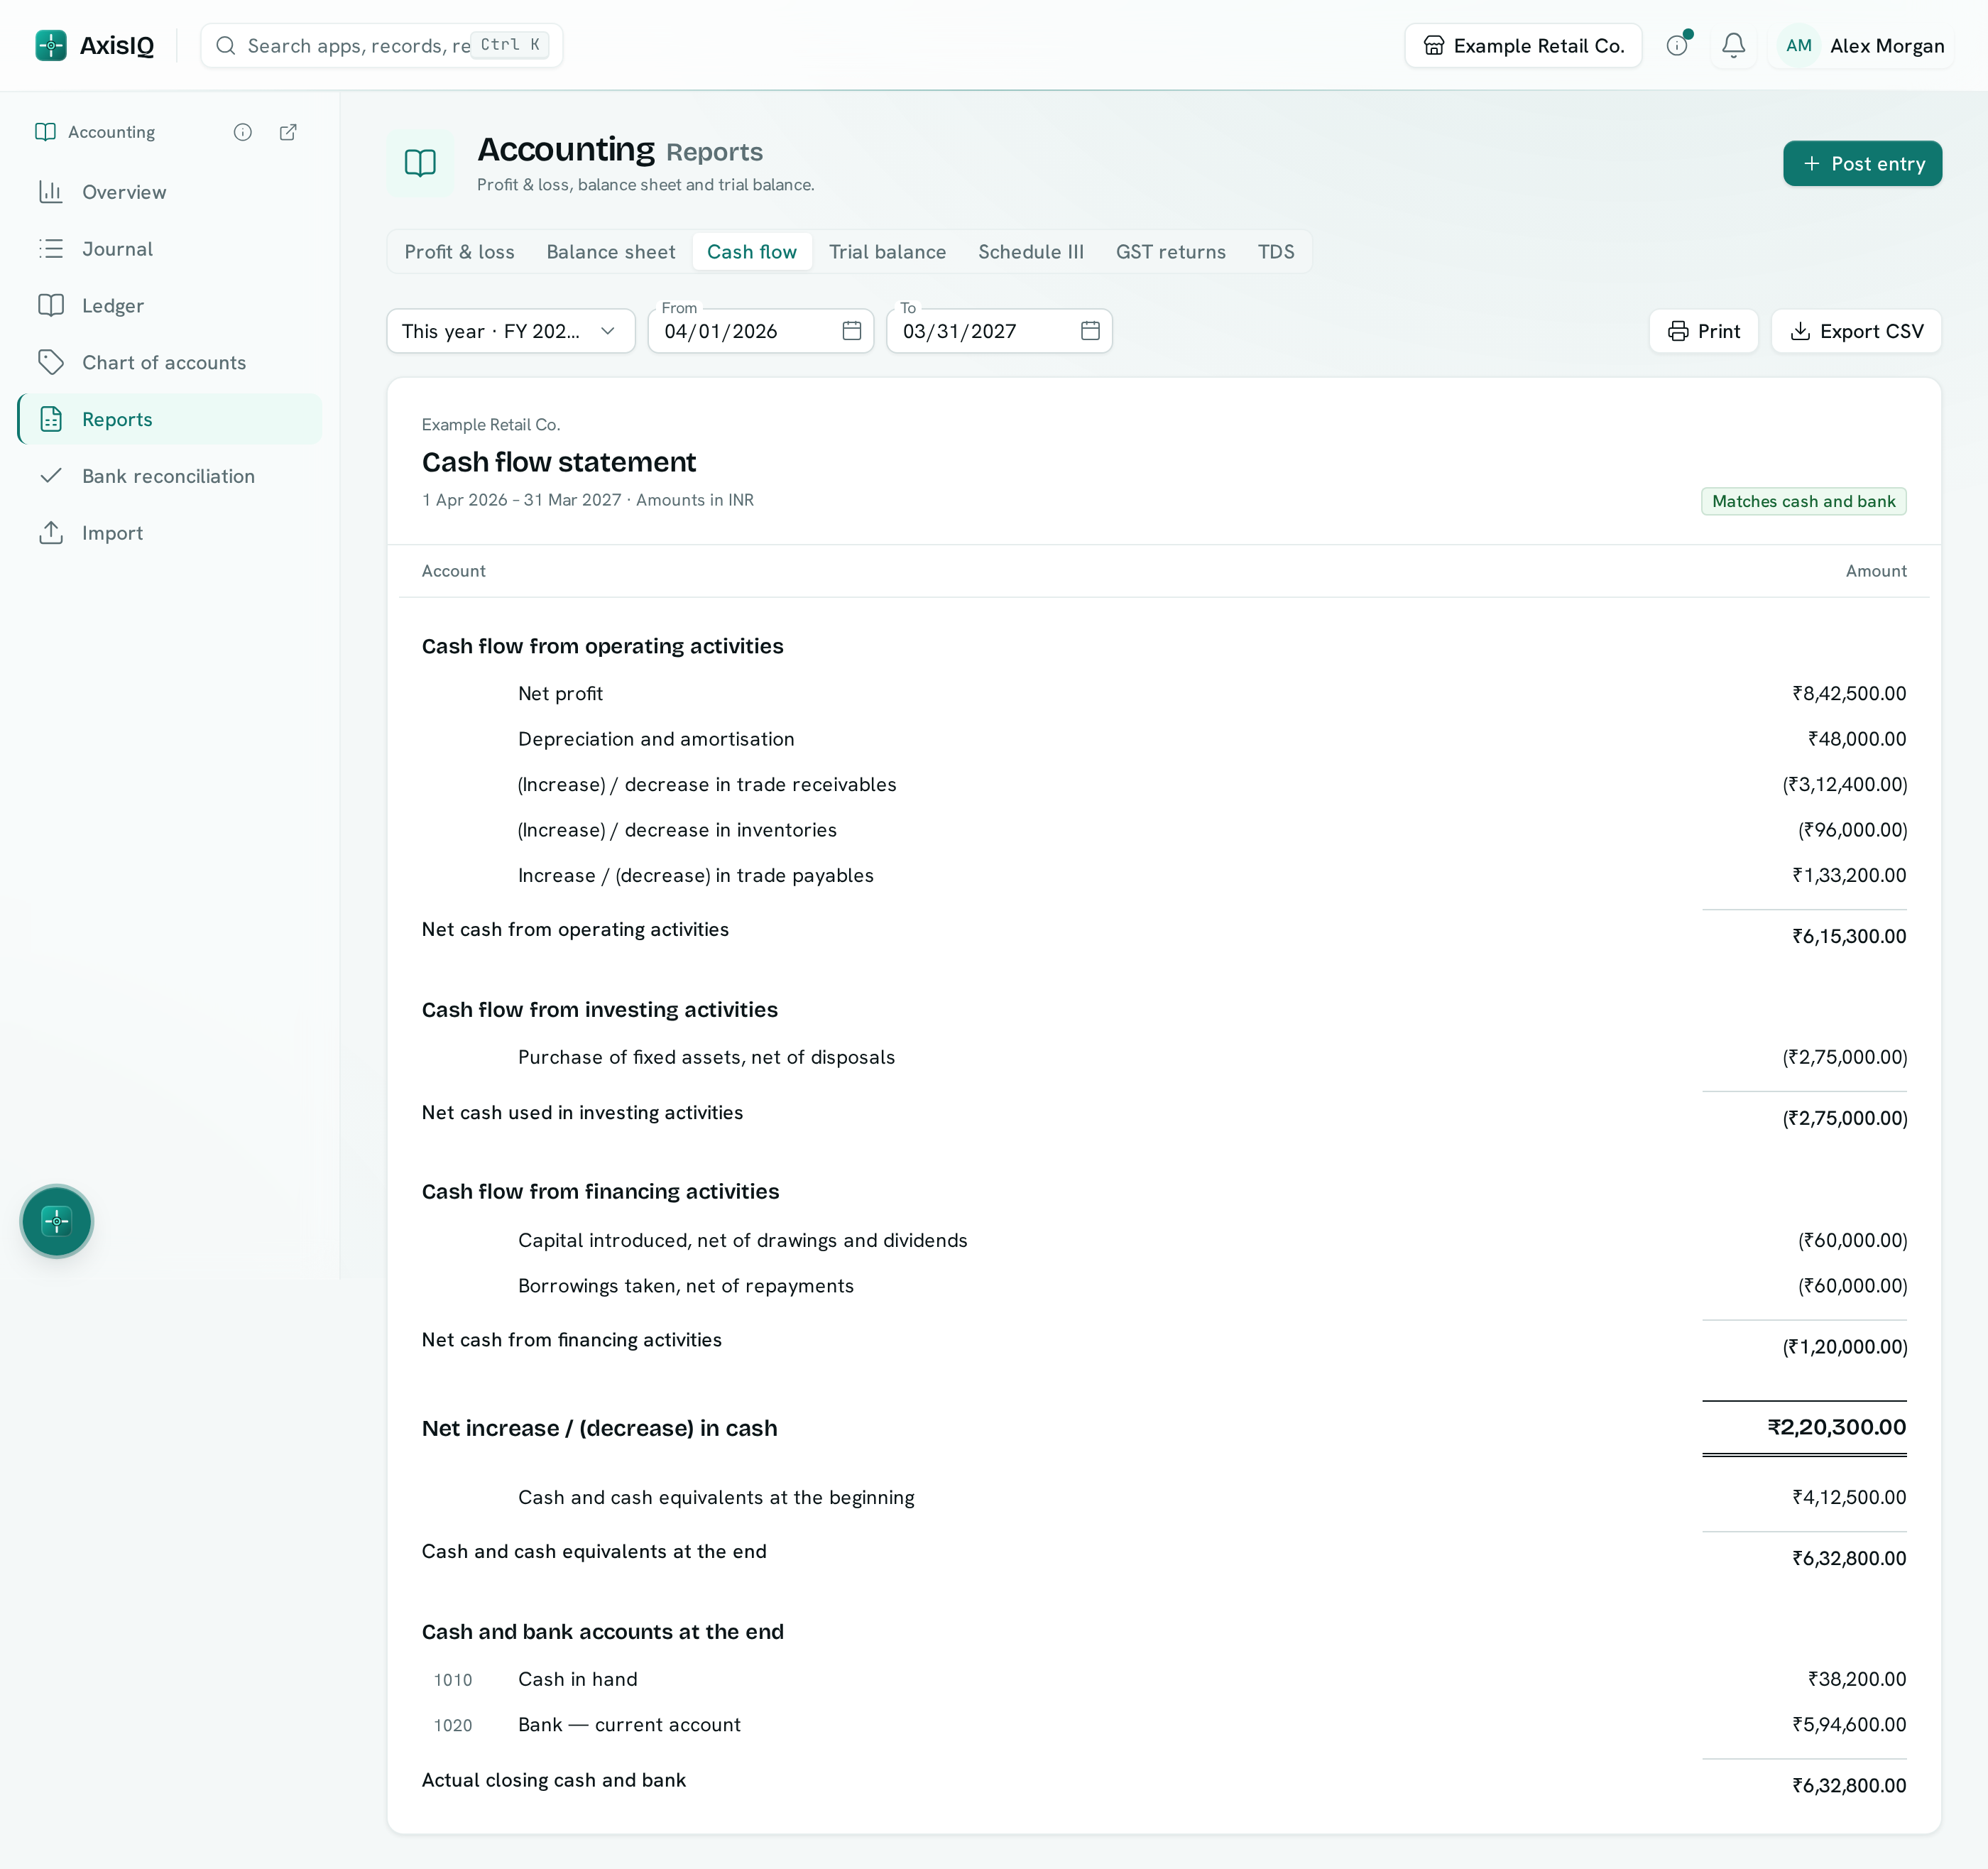Click account 1010 Cash in hand row
Image resolution: width=1988 pixels, height=1869 pixels.
(1164, 1680)
